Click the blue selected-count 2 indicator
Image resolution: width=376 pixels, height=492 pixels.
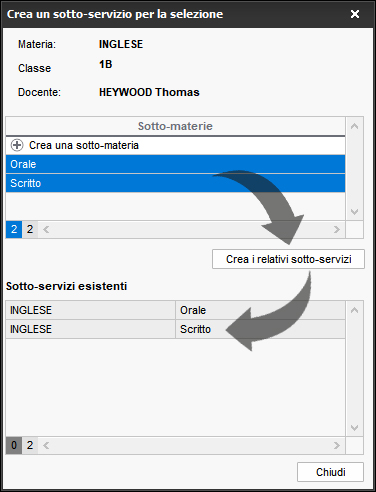point(14,229)
